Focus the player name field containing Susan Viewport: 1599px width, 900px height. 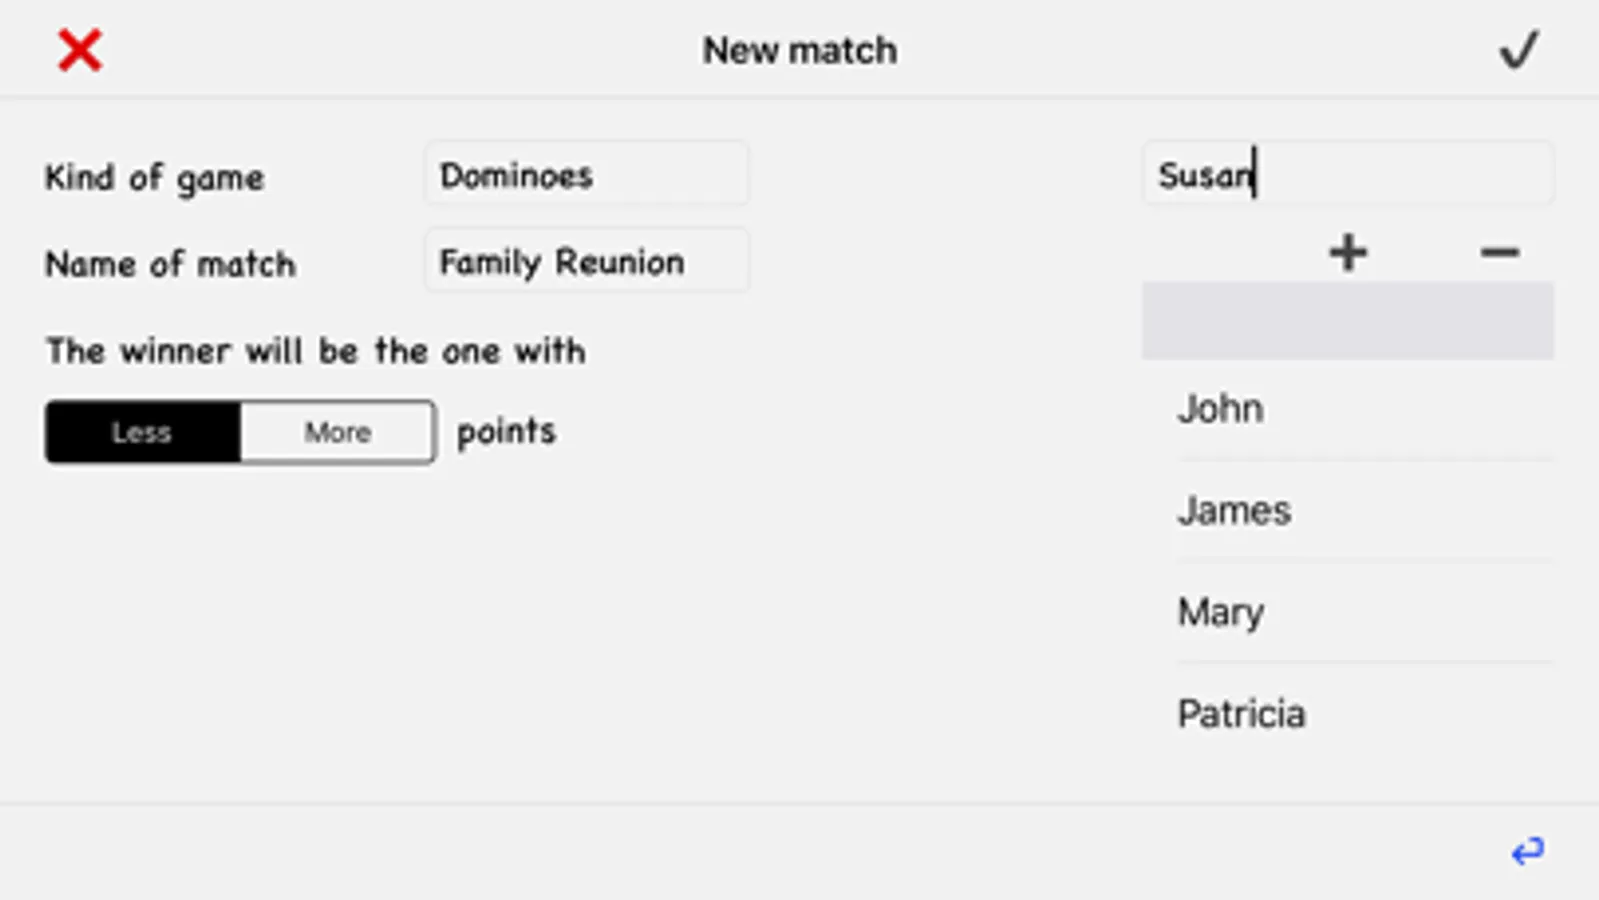point(1347,175)
